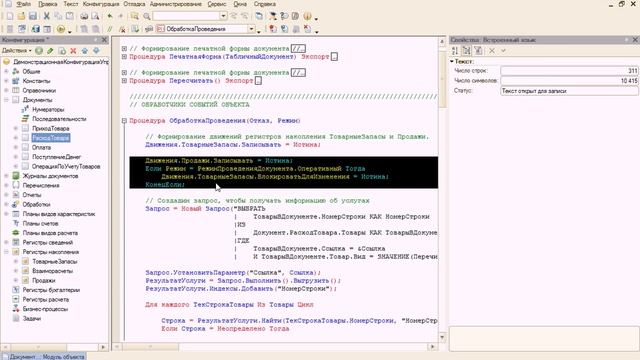This screenshot has height=360, width=640.
Task: Click the filter properties icon in Properties panel
Action: point(478,51)
